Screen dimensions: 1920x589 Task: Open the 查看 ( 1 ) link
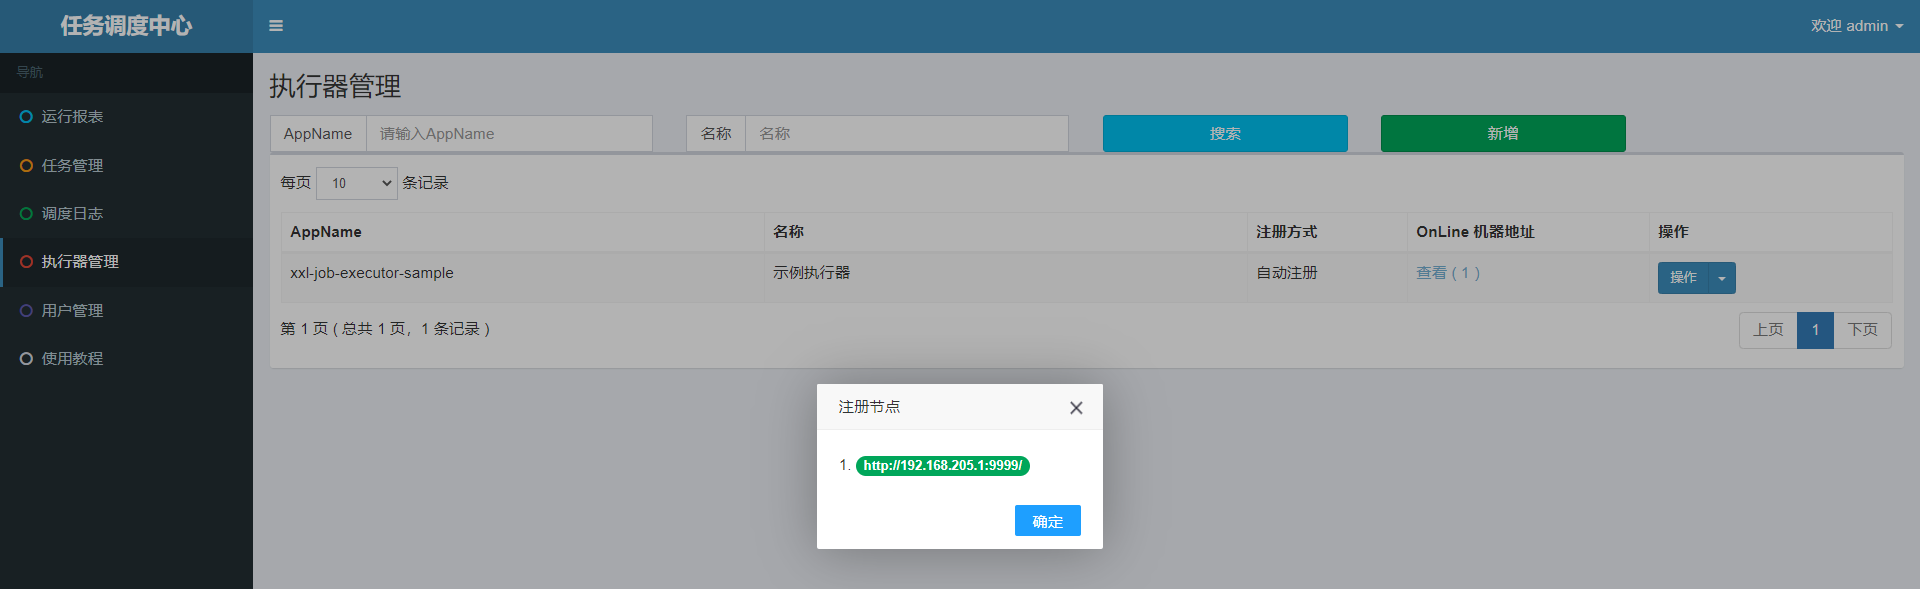point(1447,273)
